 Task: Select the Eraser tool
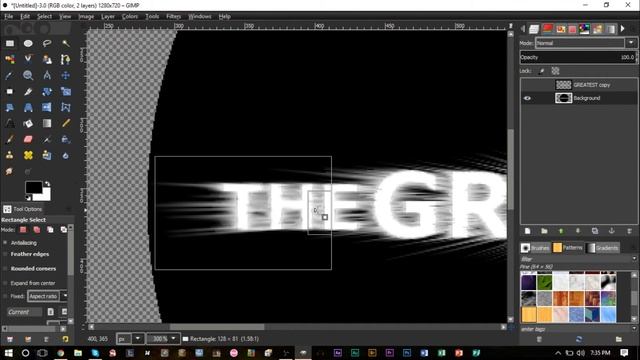(x=28, y=140)
